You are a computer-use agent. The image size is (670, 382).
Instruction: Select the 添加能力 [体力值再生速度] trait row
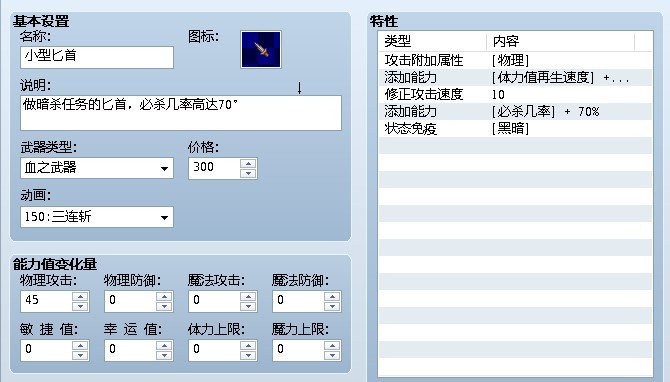tap(515, 77)
